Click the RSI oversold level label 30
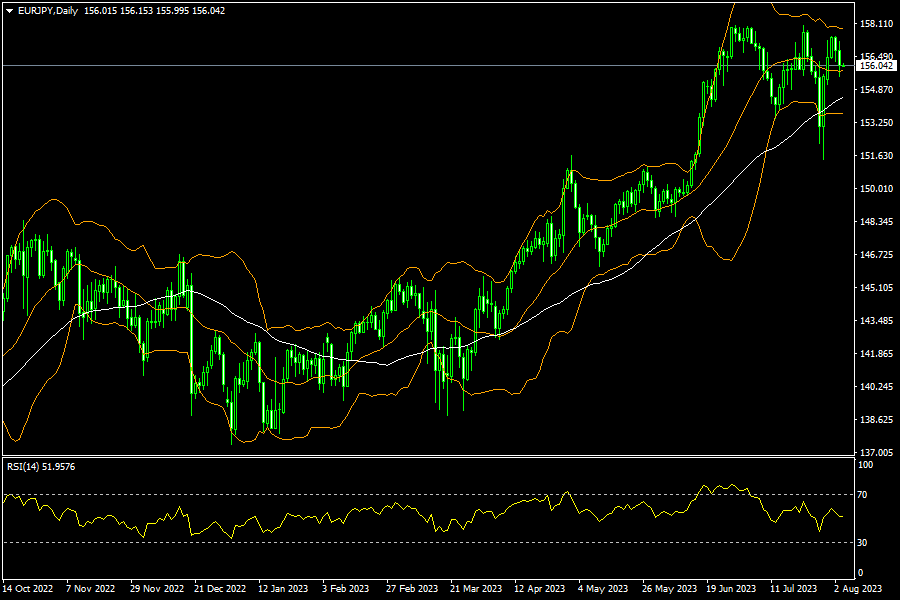The height and width of the screenshot is (600, 900). 862,543
